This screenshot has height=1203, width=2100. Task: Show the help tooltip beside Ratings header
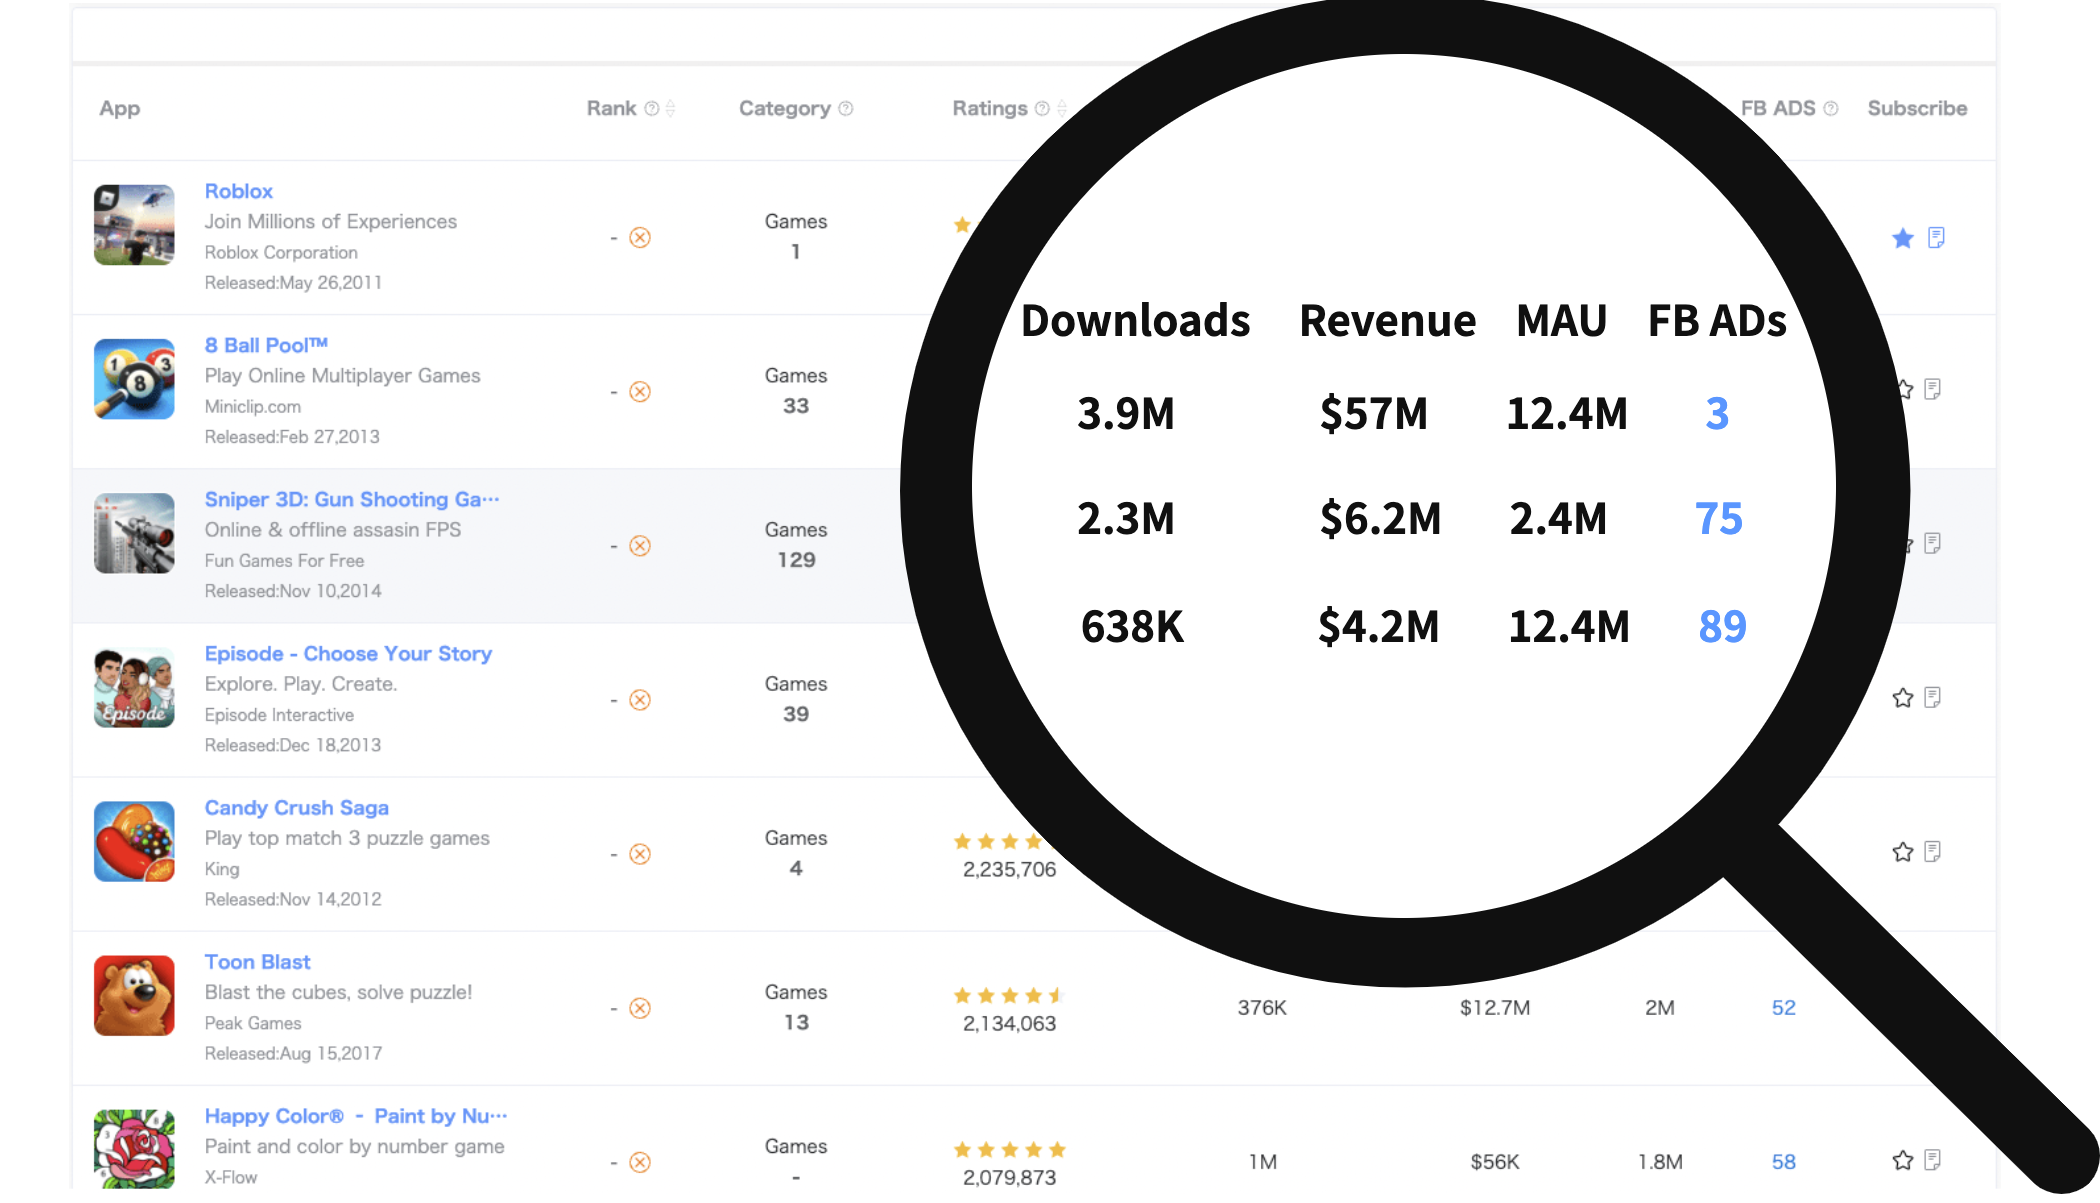tap(1042, 108)
